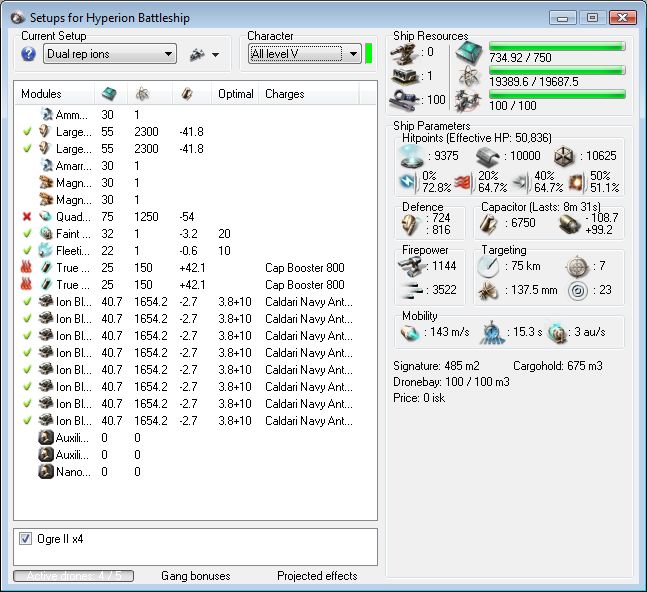Toggle the Faint module active state
Screen dimensions: 647x592
(27, 233)
